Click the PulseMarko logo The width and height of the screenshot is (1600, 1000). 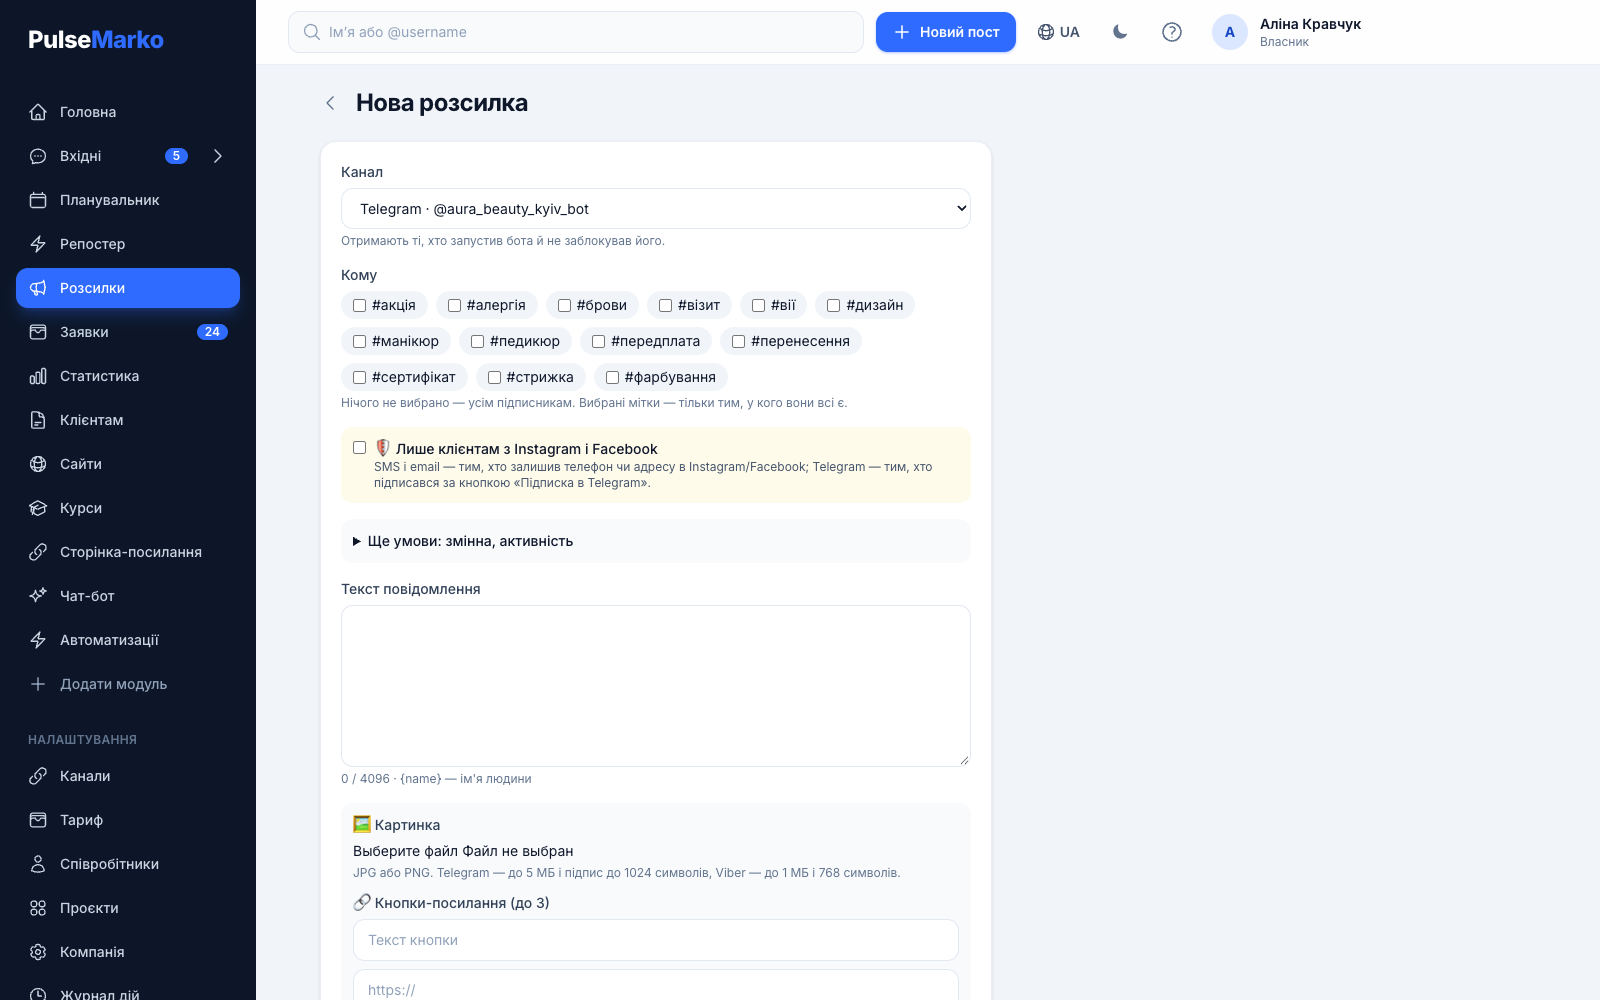[x=96, y=40]
